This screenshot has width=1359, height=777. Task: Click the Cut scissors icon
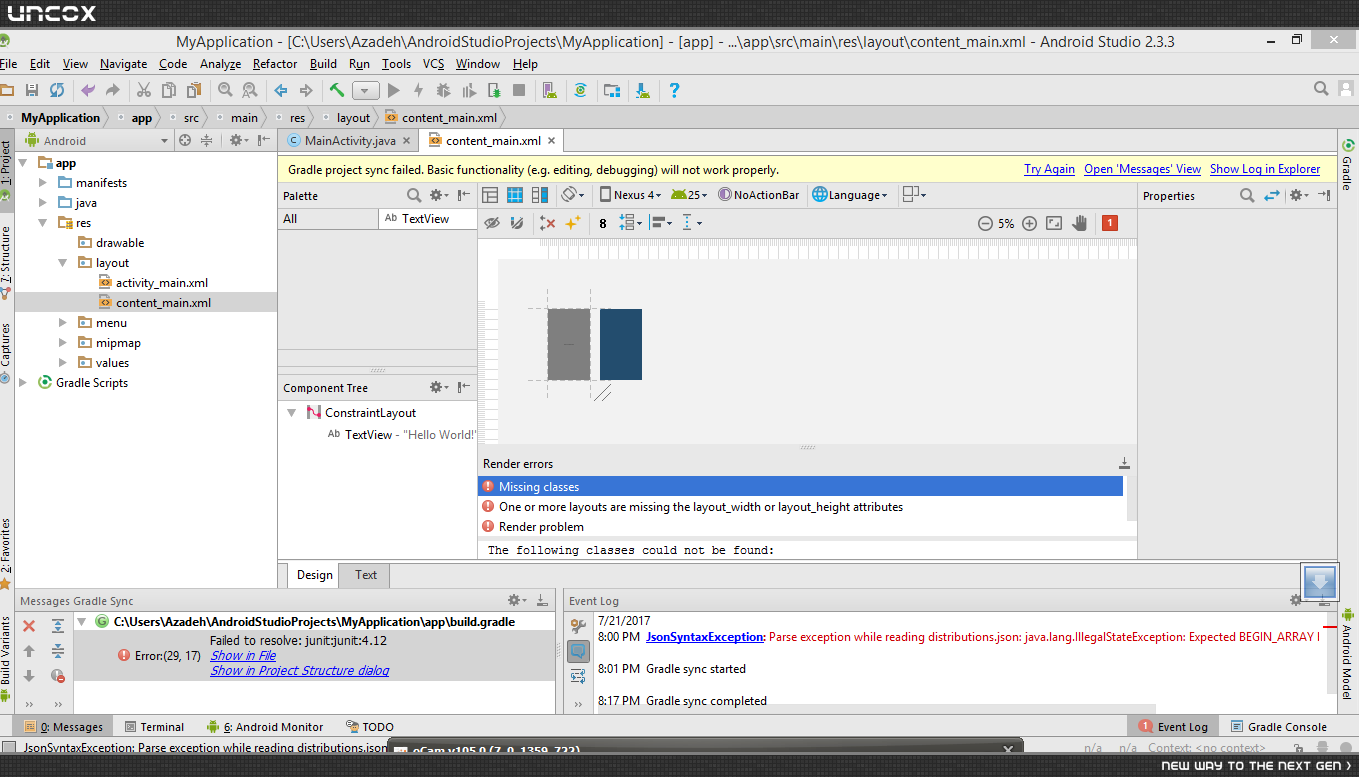click(143, 90)
